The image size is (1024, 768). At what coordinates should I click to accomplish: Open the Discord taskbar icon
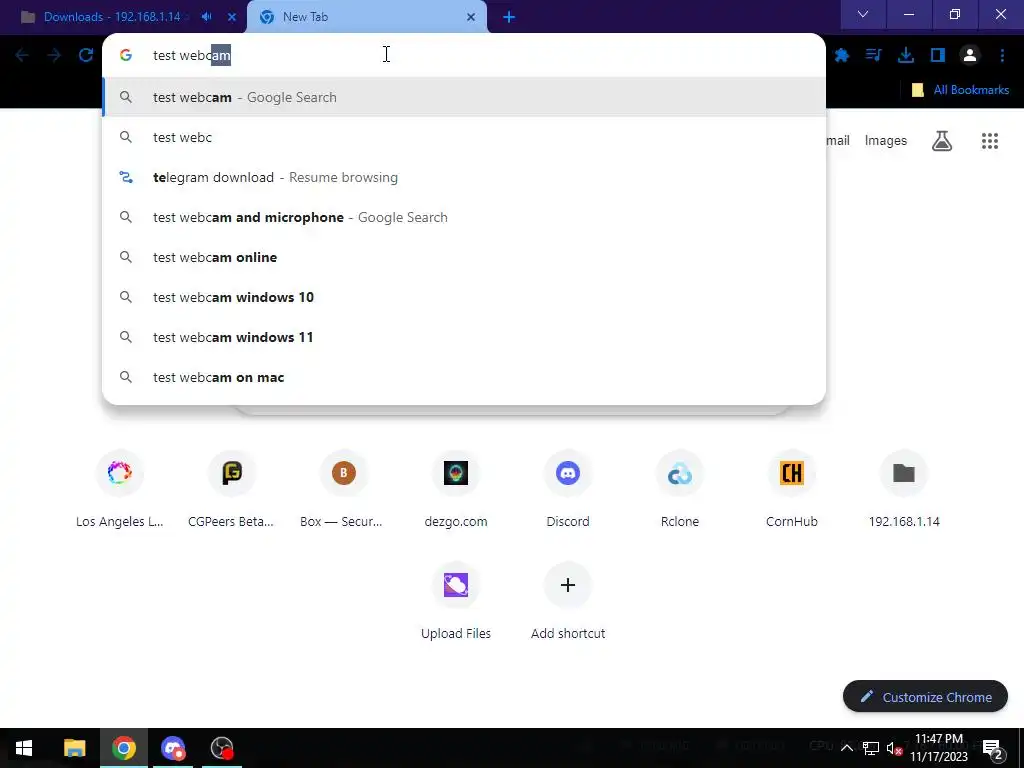[173, 748]
